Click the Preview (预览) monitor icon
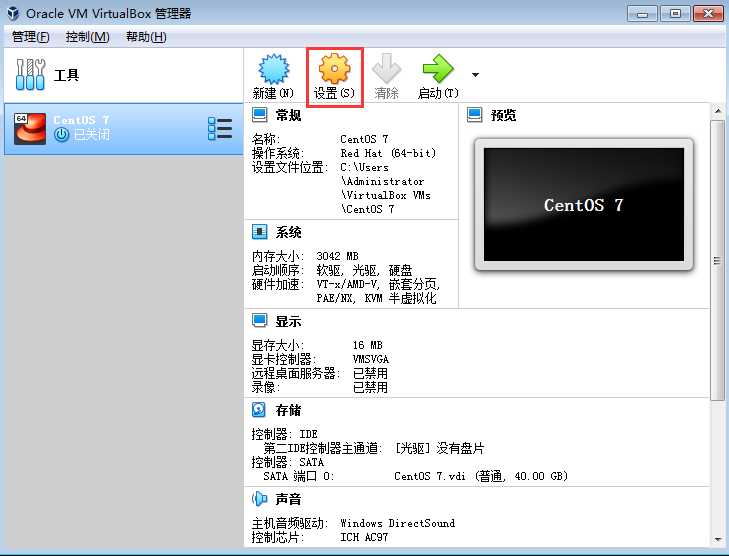This screenshot has width=729, height=556. click(474, 115)
